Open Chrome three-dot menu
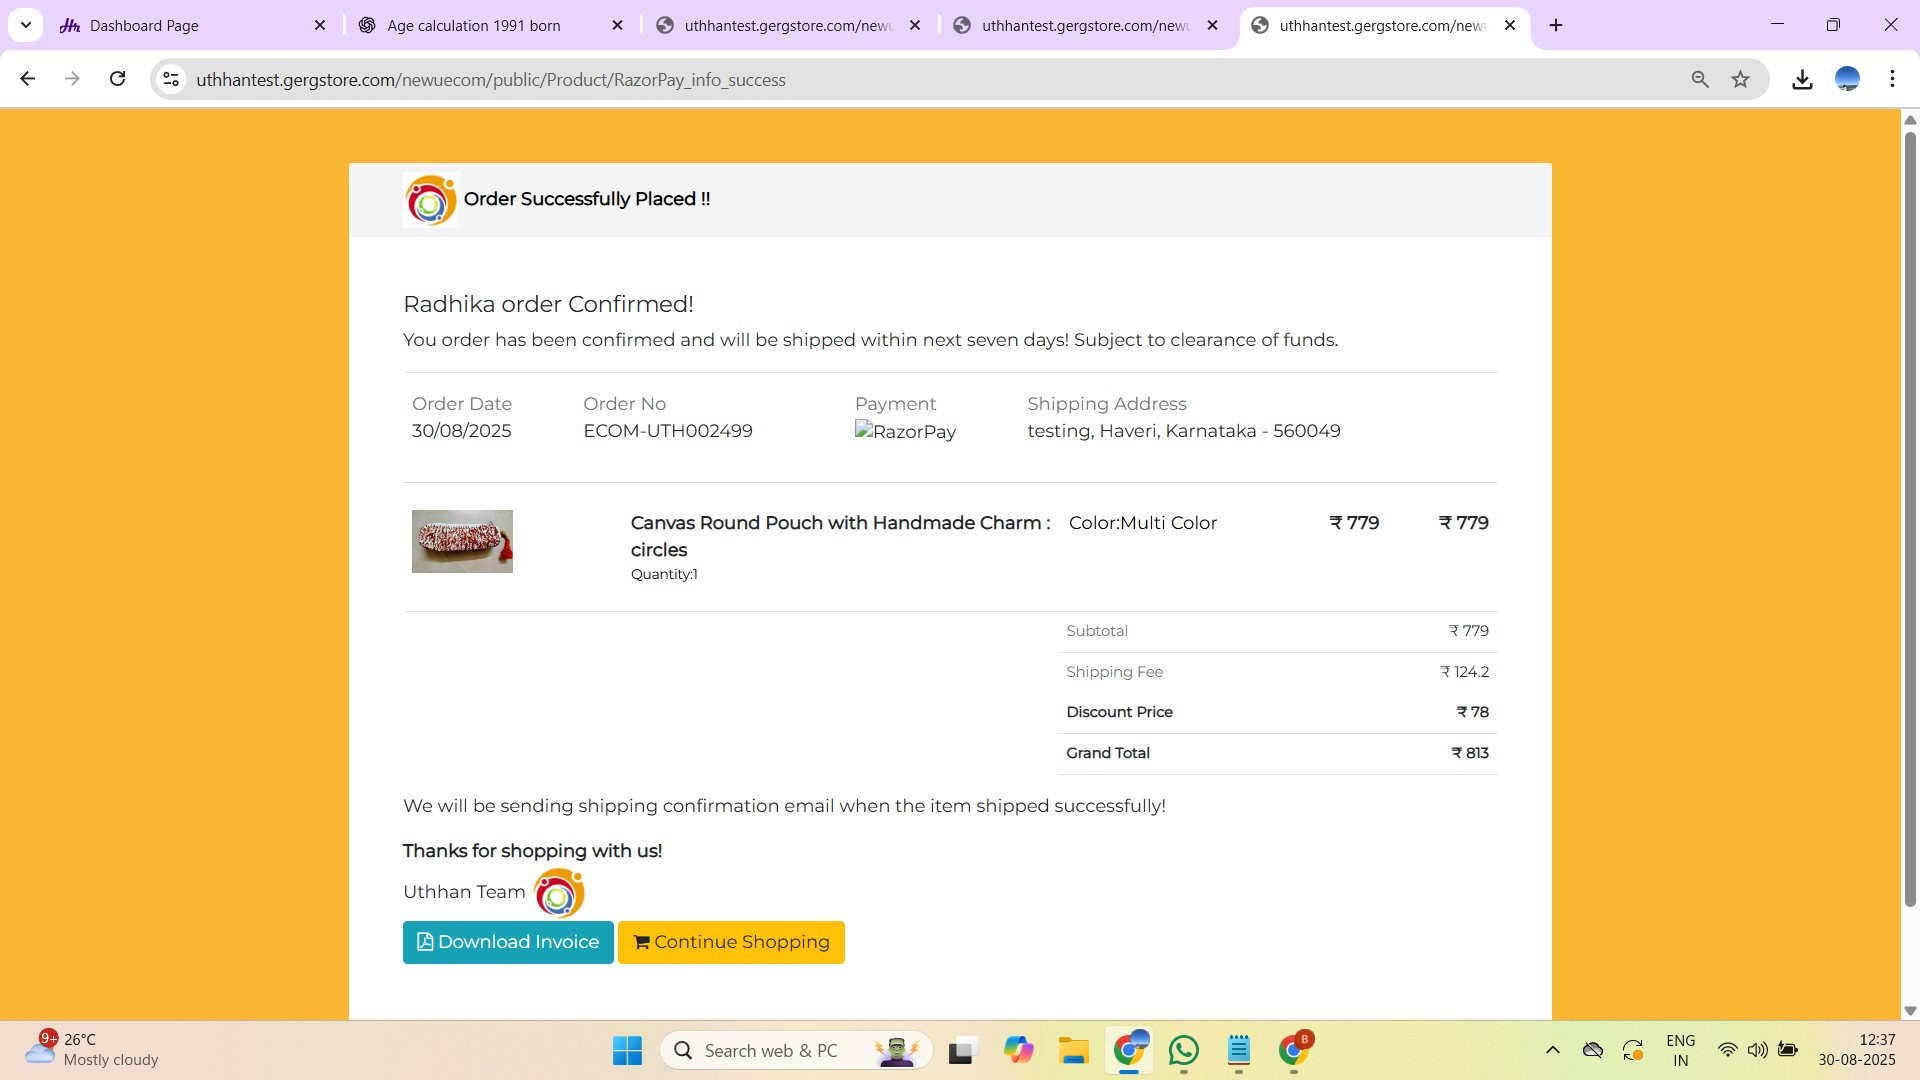This screenshot has width=1920, height=1080. pos(1892,79)
